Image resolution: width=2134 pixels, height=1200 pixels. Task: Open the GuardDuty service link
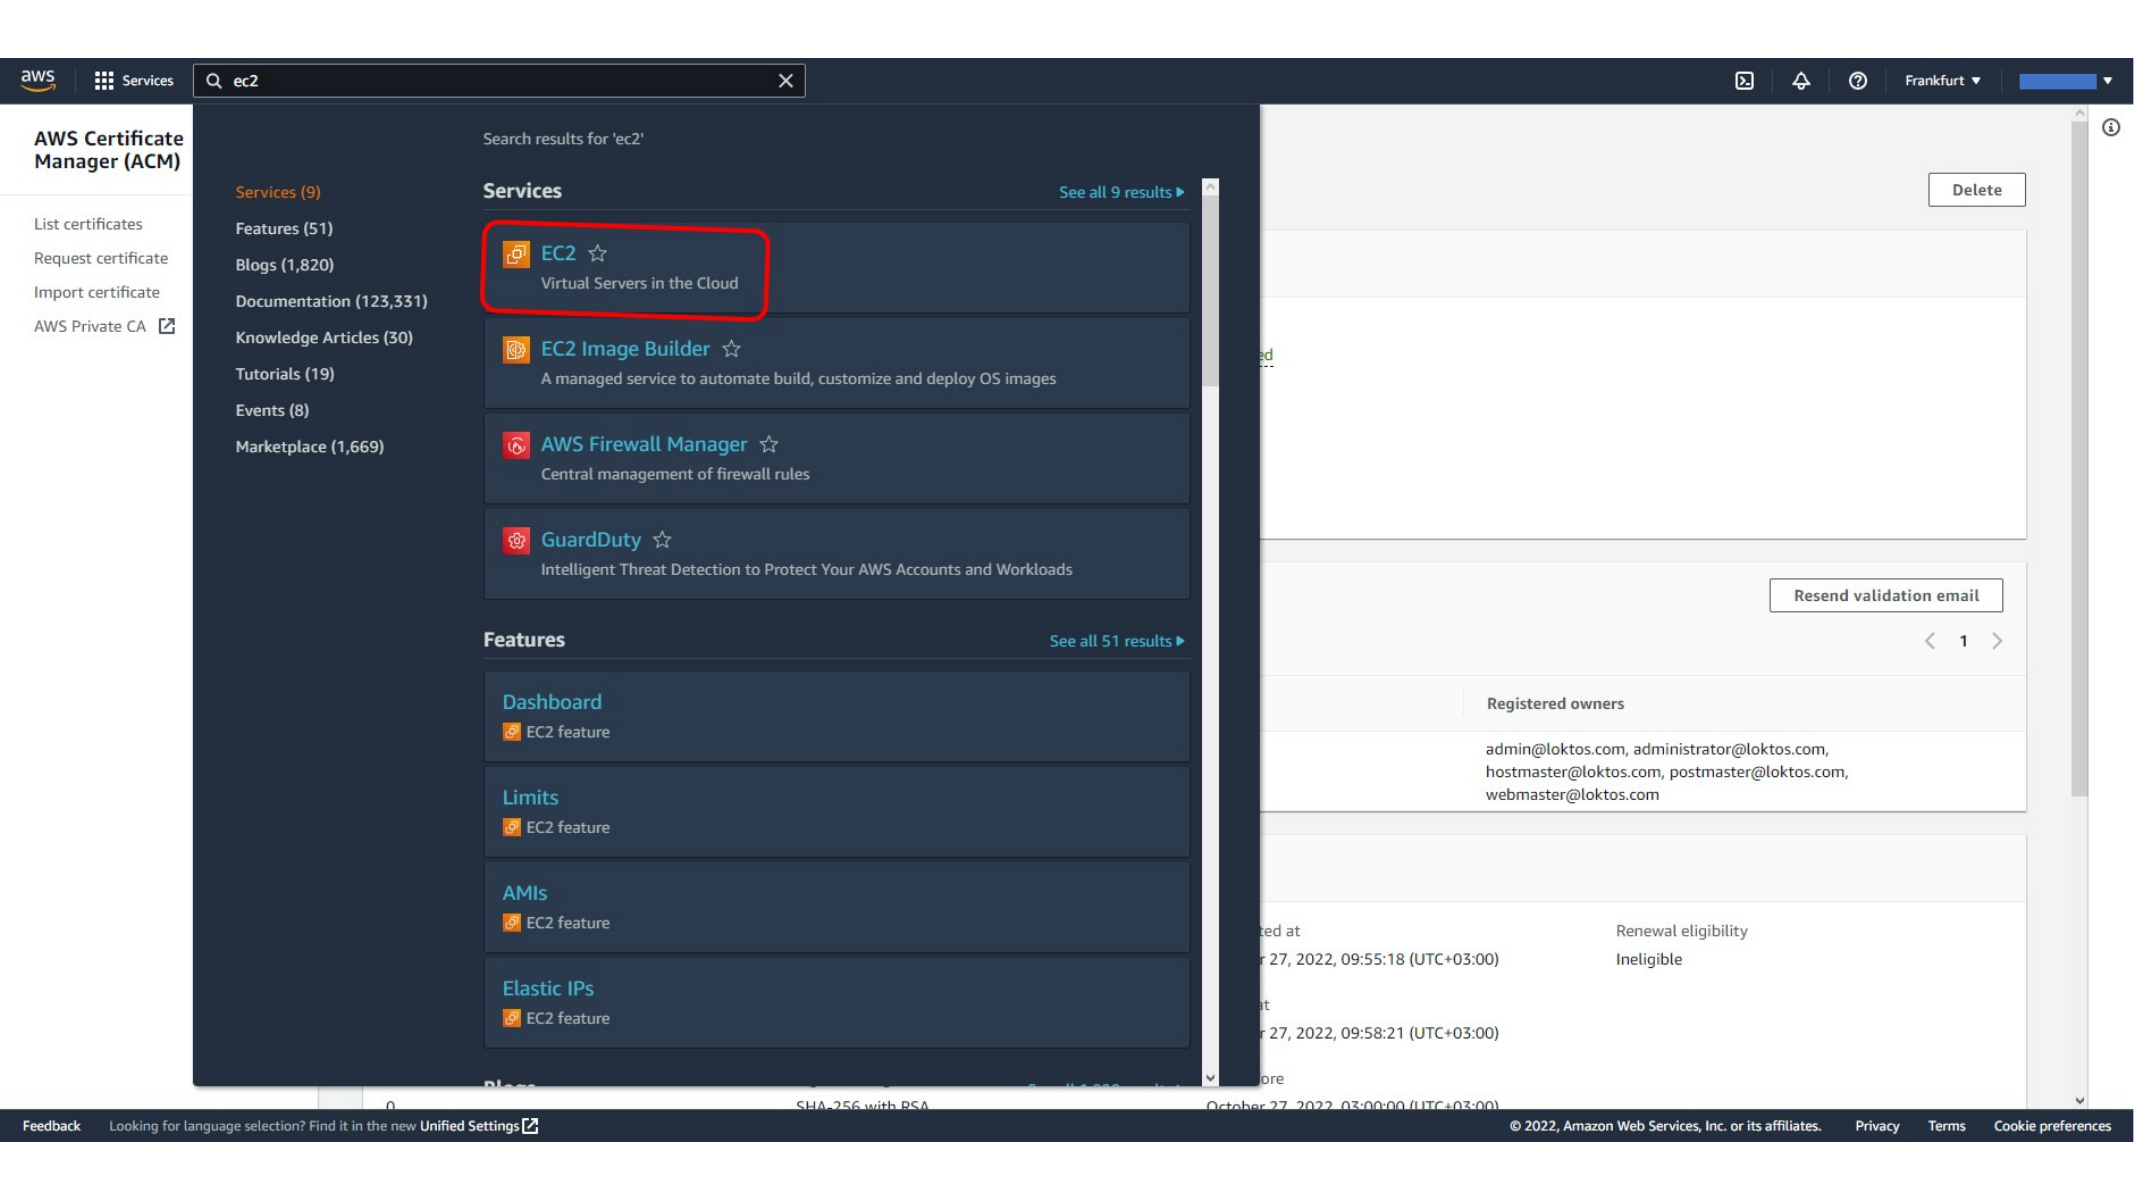(x=591, y=539)
